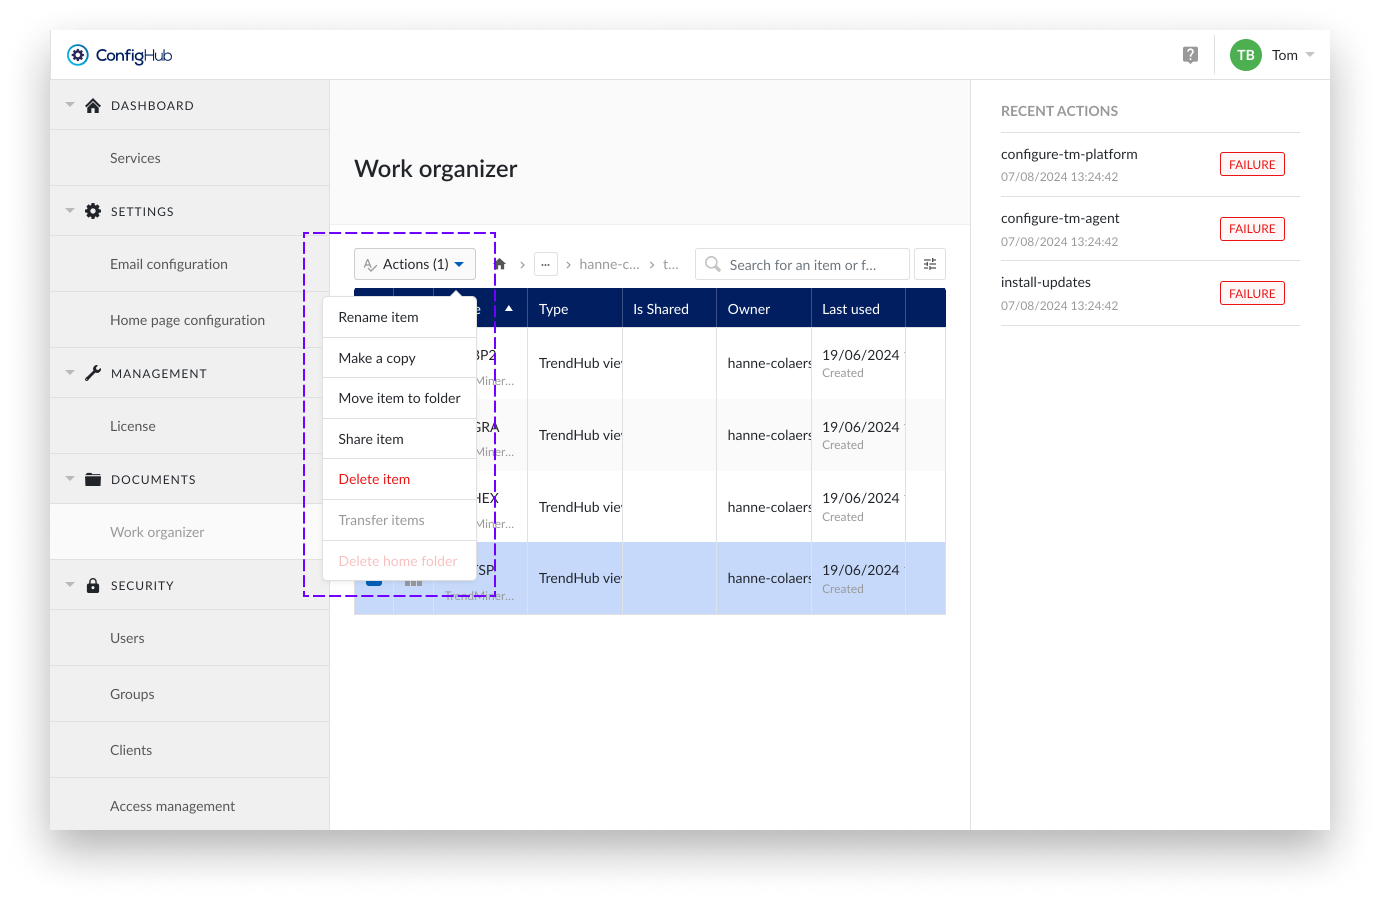Open the table filter options icon
1380x900 pixels.
pos(930,264)
